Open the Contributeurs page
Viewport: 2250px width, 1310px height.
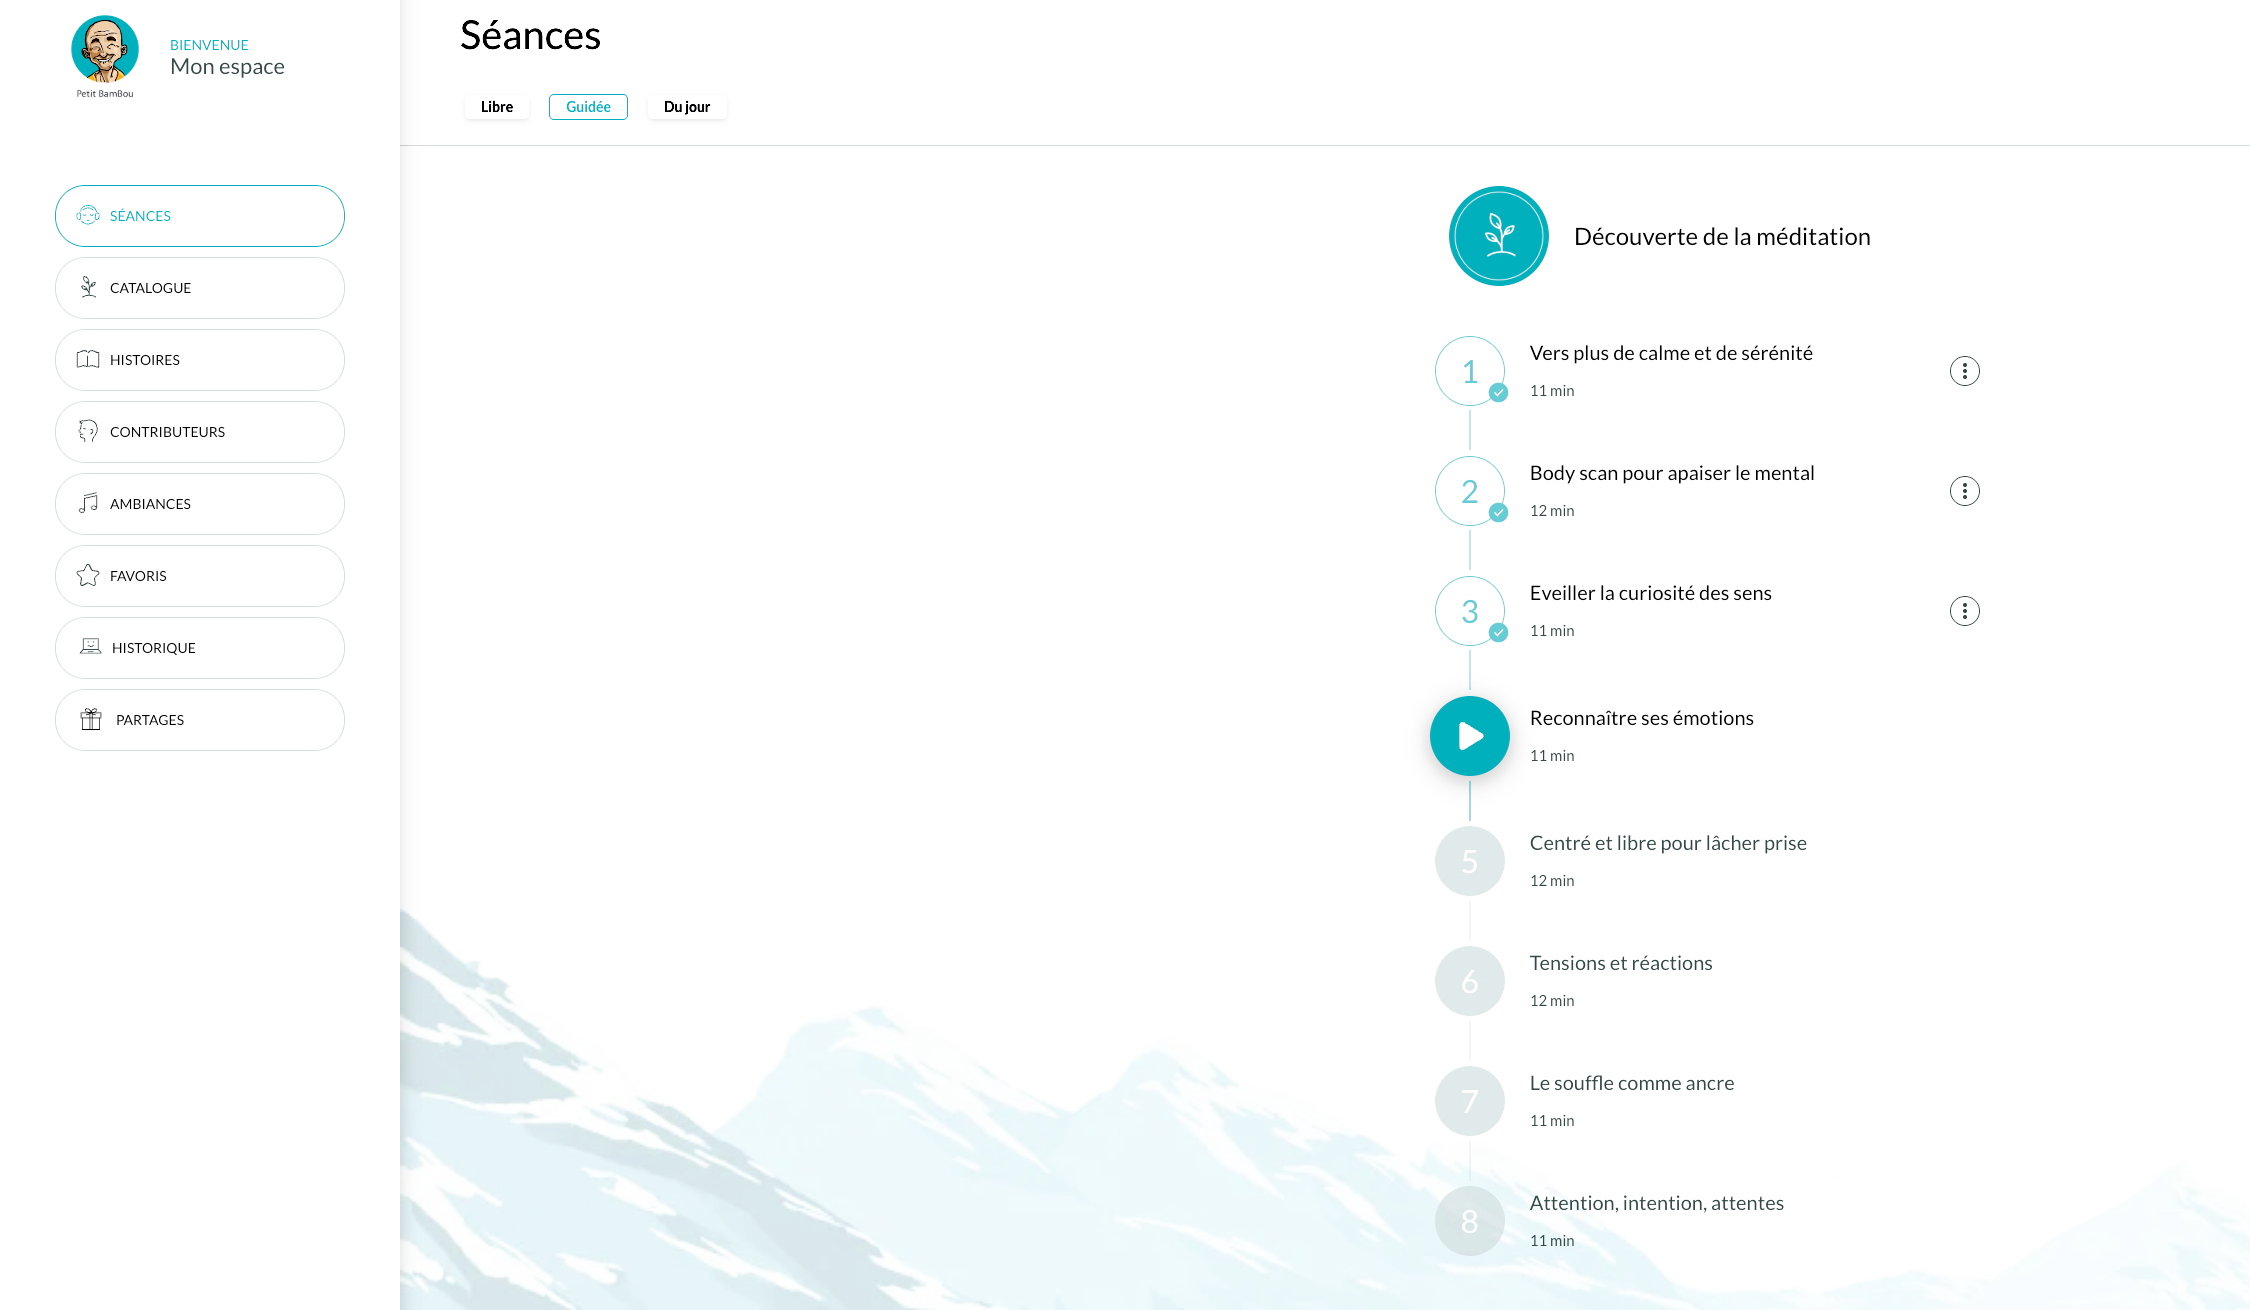point(200,432)
